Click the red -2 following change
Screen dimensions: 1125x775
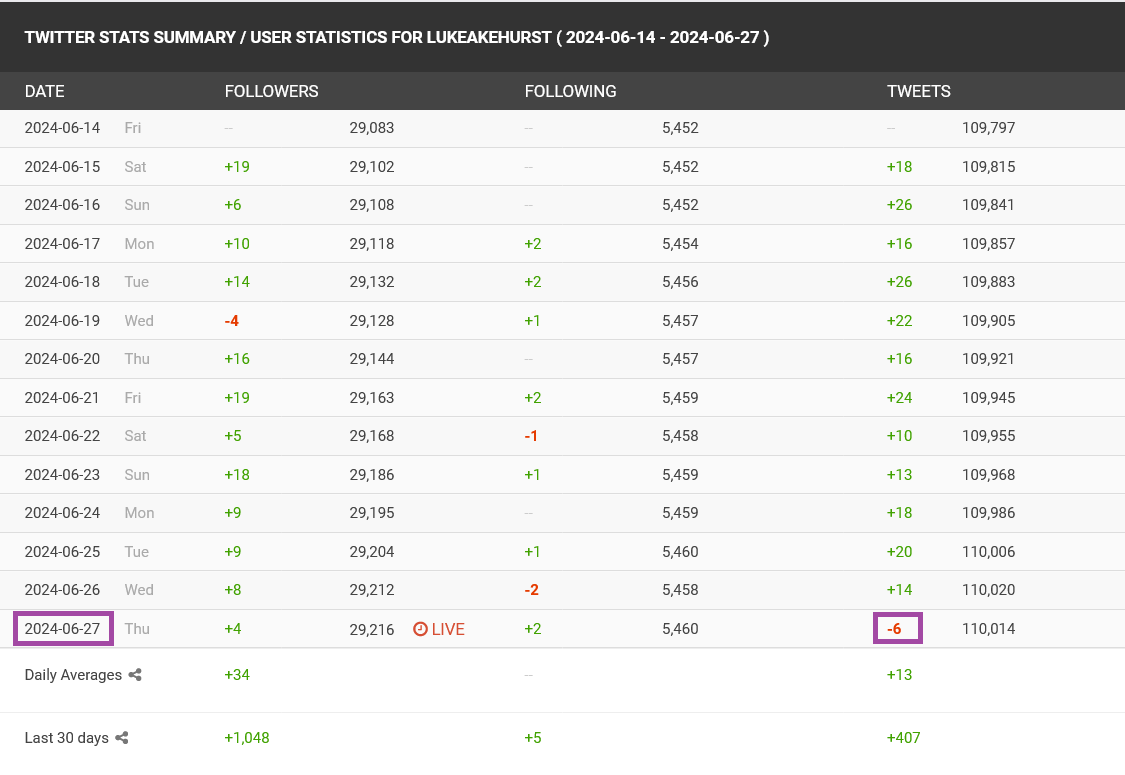click(531, 590)
